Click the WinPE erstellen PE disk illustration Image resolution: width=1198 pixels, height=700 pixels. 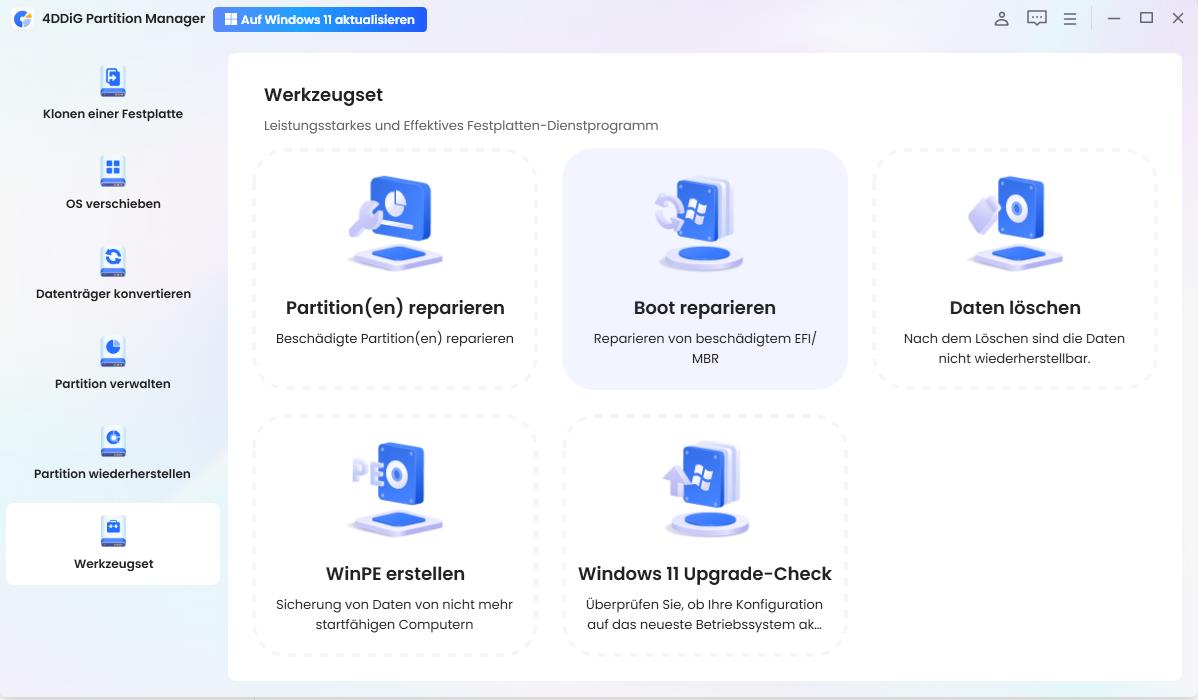coord(395,489)
